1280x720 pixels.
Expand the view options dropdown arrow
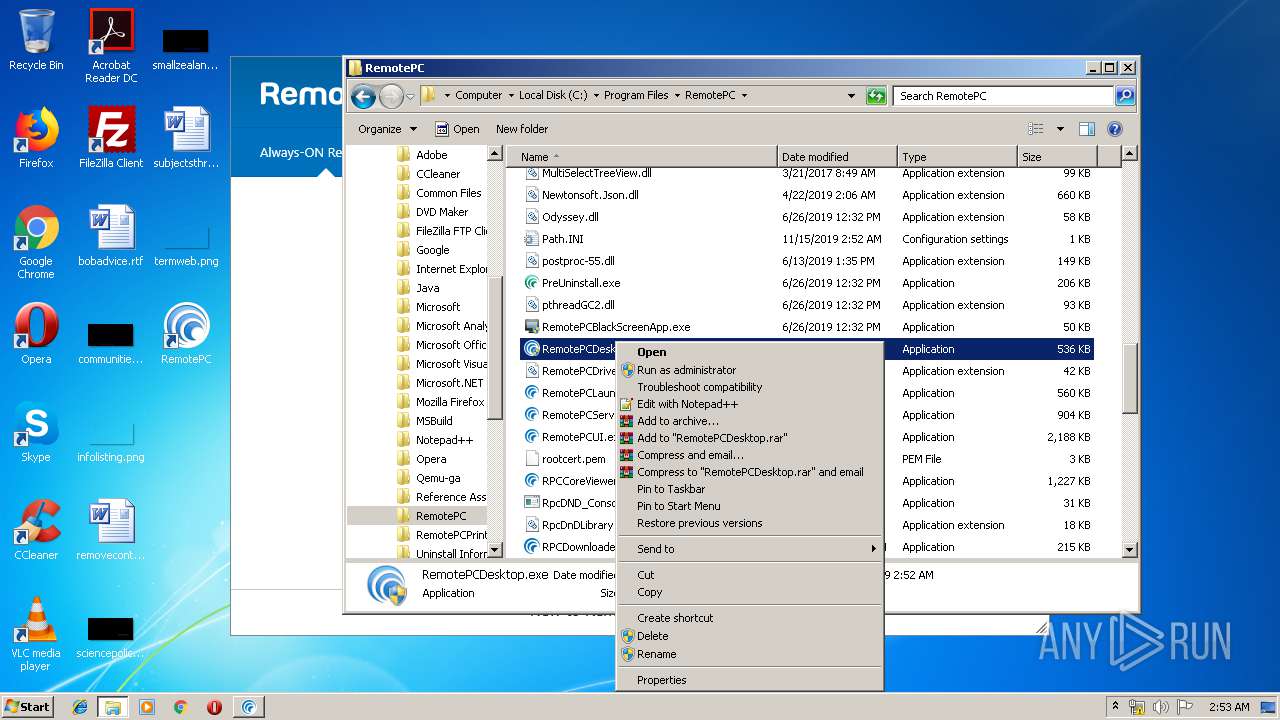tap(1060, 129)
